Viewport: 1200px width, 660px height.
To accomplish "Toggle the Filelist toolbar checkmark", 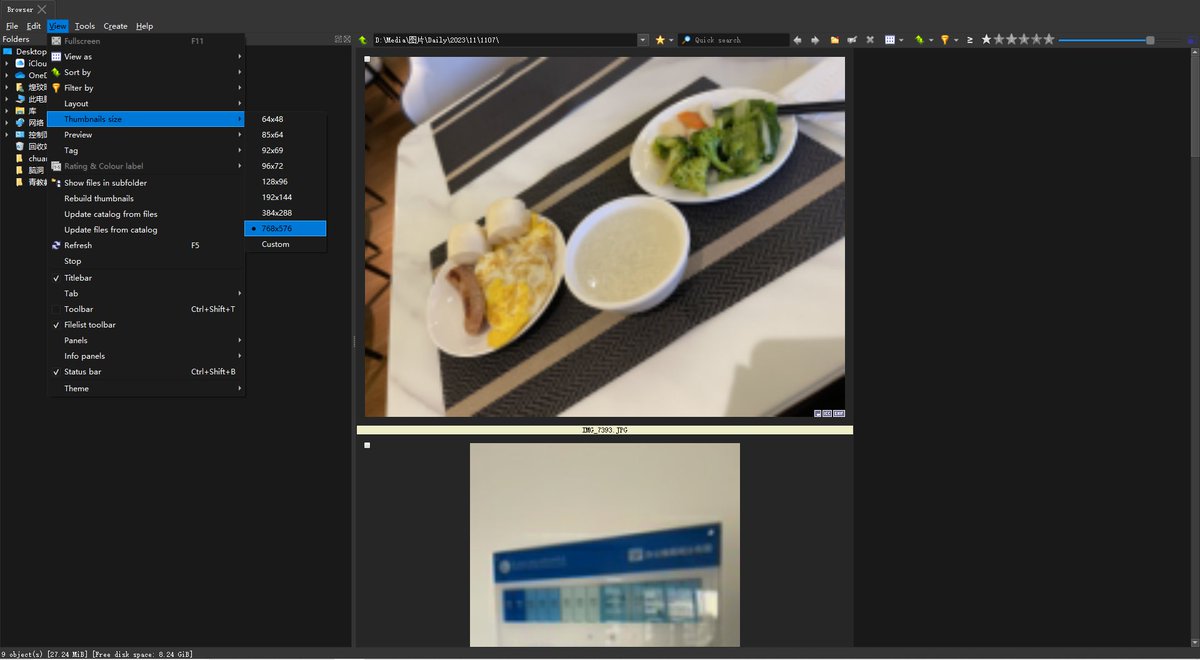I will point(56,325).
